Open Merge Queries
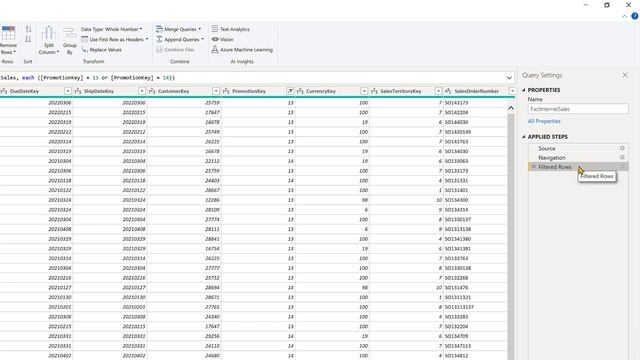Screen dimensions: 640x360 [176, 29]
